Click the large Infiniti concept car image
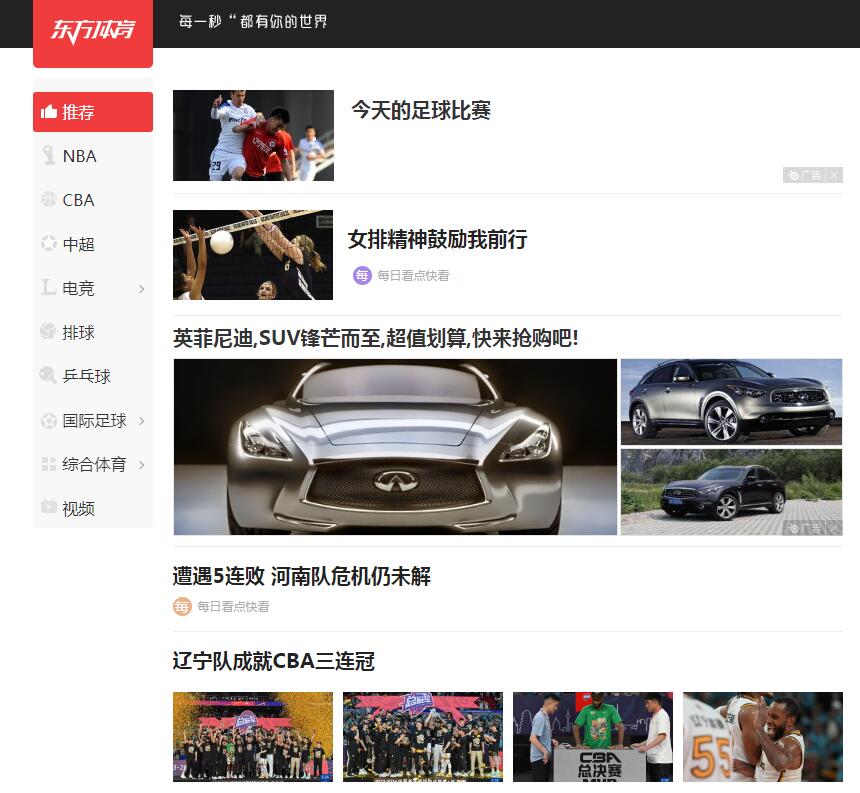 (395, 447)
